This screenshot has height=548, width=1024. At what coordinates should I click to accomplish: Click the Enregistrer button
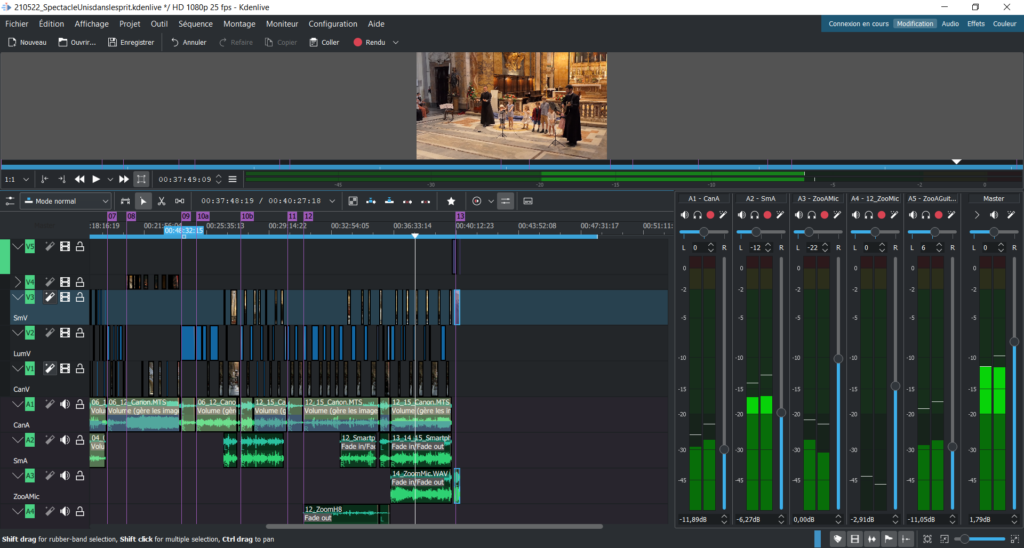tap(131, 42)
